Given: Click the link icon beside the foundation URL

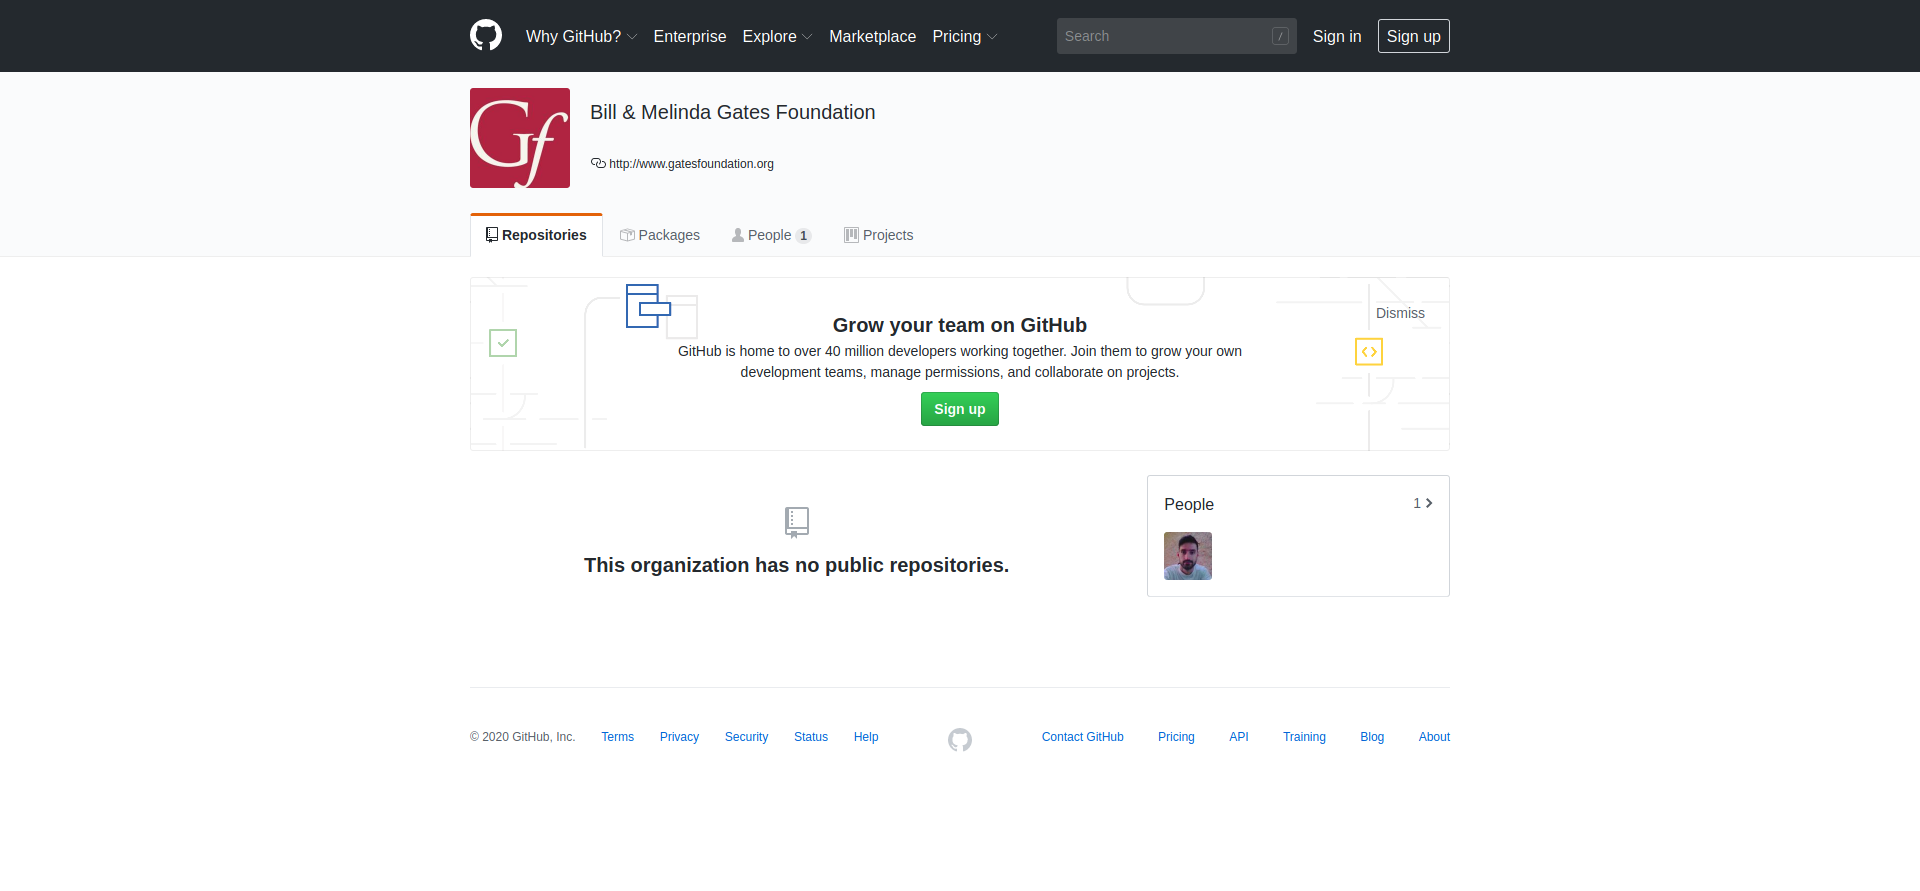Looking at the screenshot, I should pos(598,163).
